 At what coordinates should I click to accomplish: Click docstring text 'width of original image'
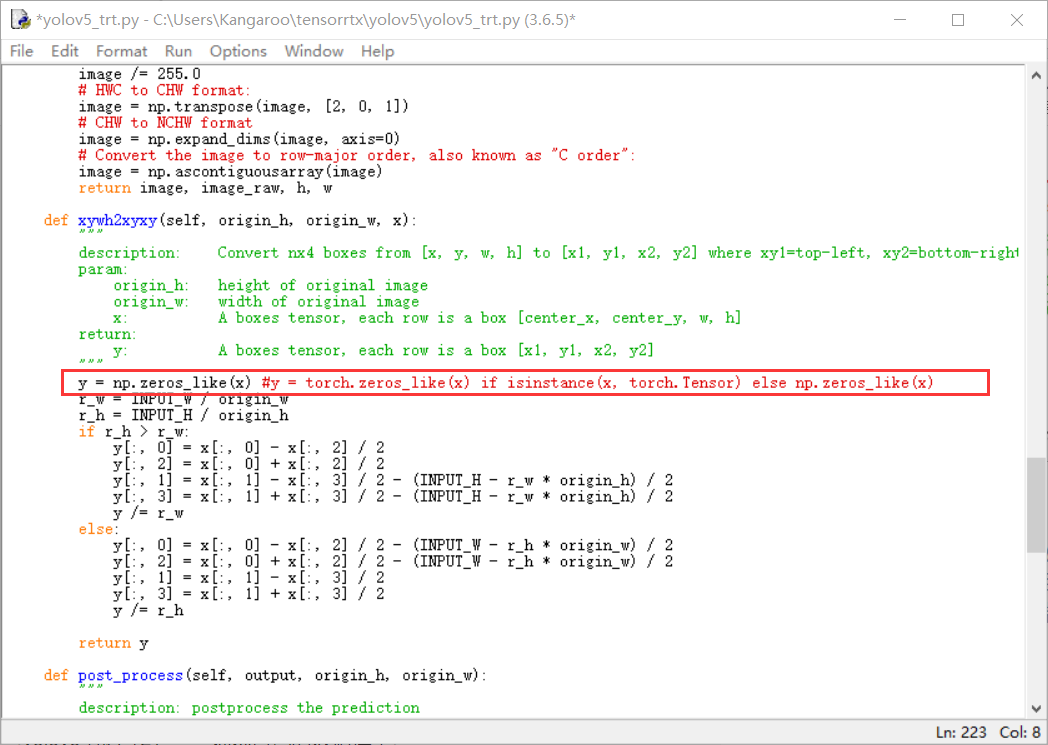(318, 302)
